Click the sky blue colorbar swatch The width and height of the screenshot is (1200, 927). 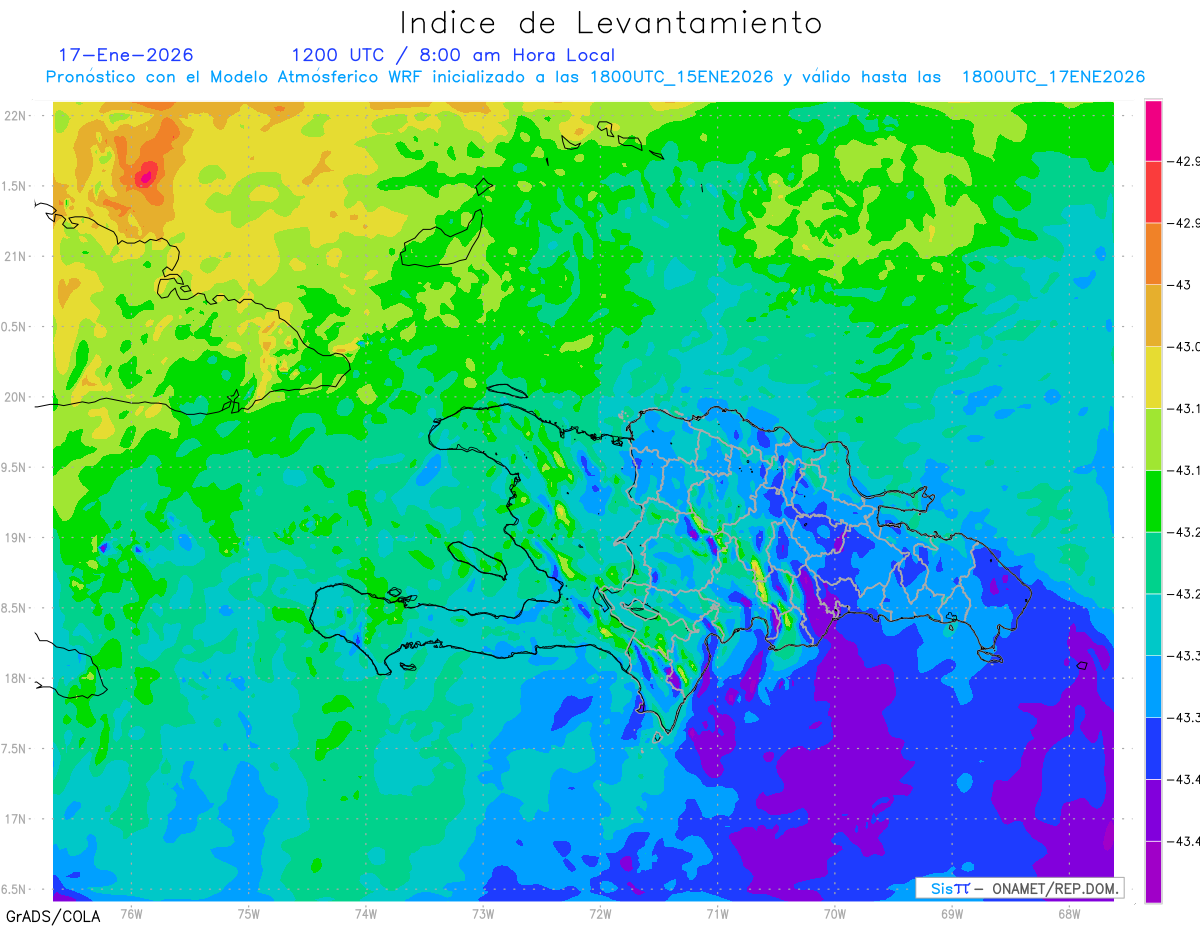1153,688
